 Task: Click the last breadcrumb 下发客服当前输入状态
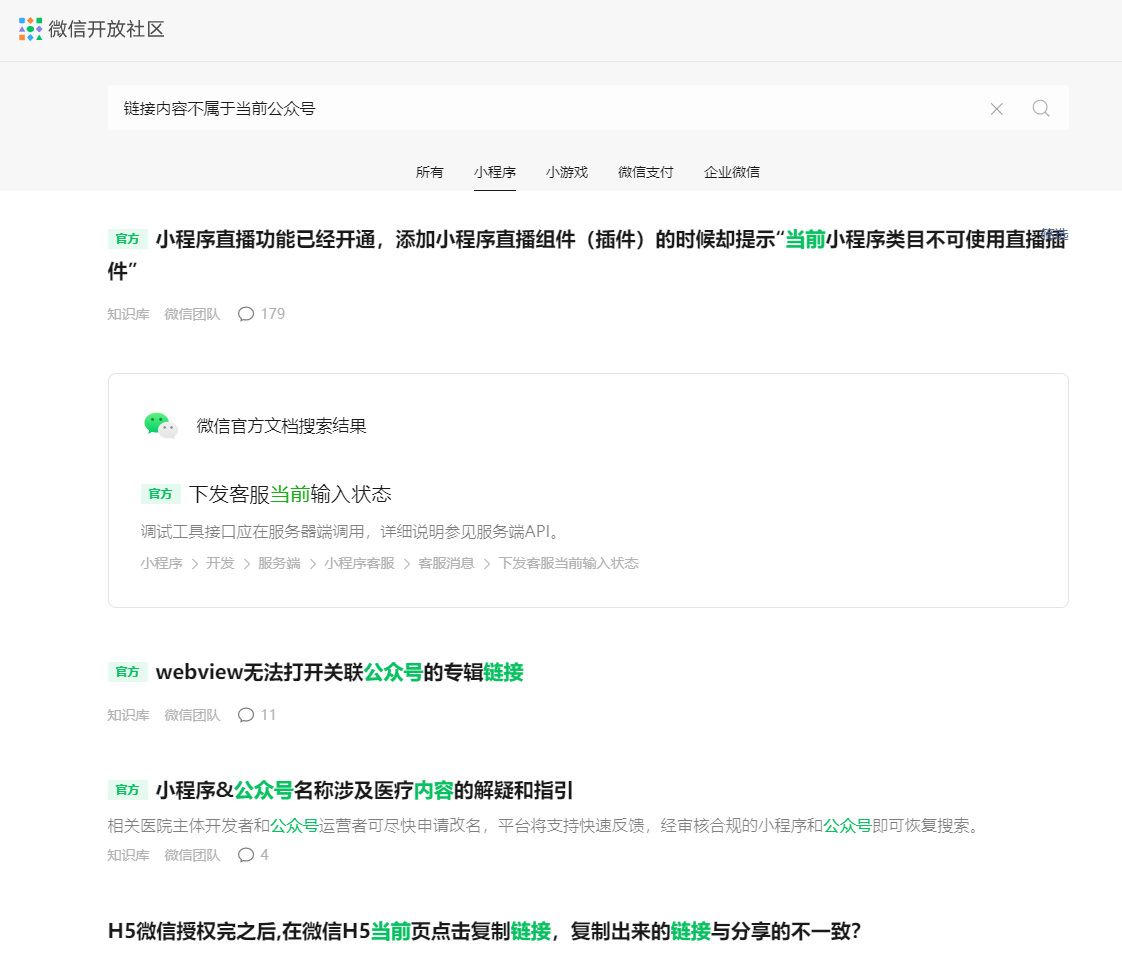point(568,564)
